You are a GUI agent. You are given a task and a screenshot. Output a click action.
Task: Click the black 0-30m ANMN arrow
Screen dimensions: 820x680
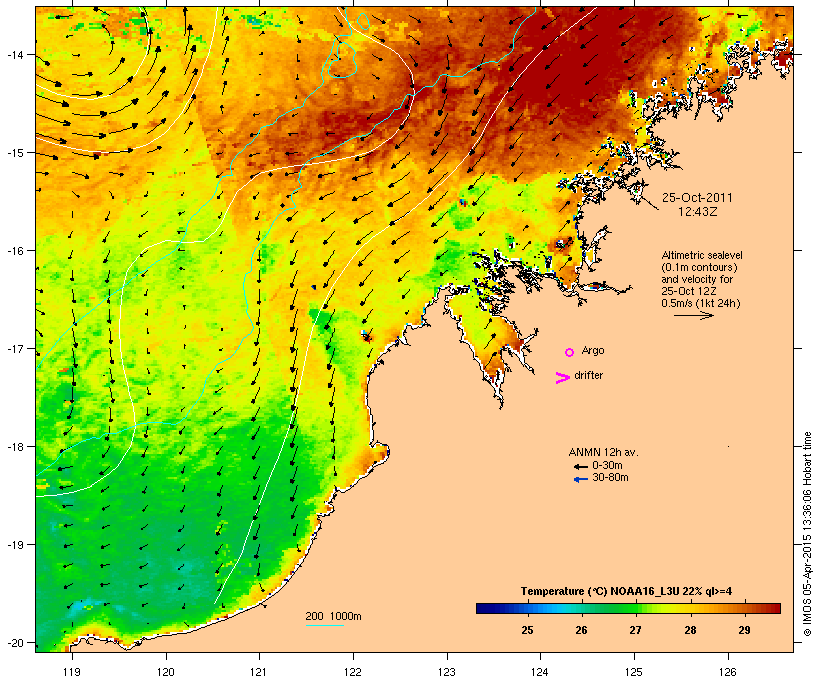click(x=580, y=466)
